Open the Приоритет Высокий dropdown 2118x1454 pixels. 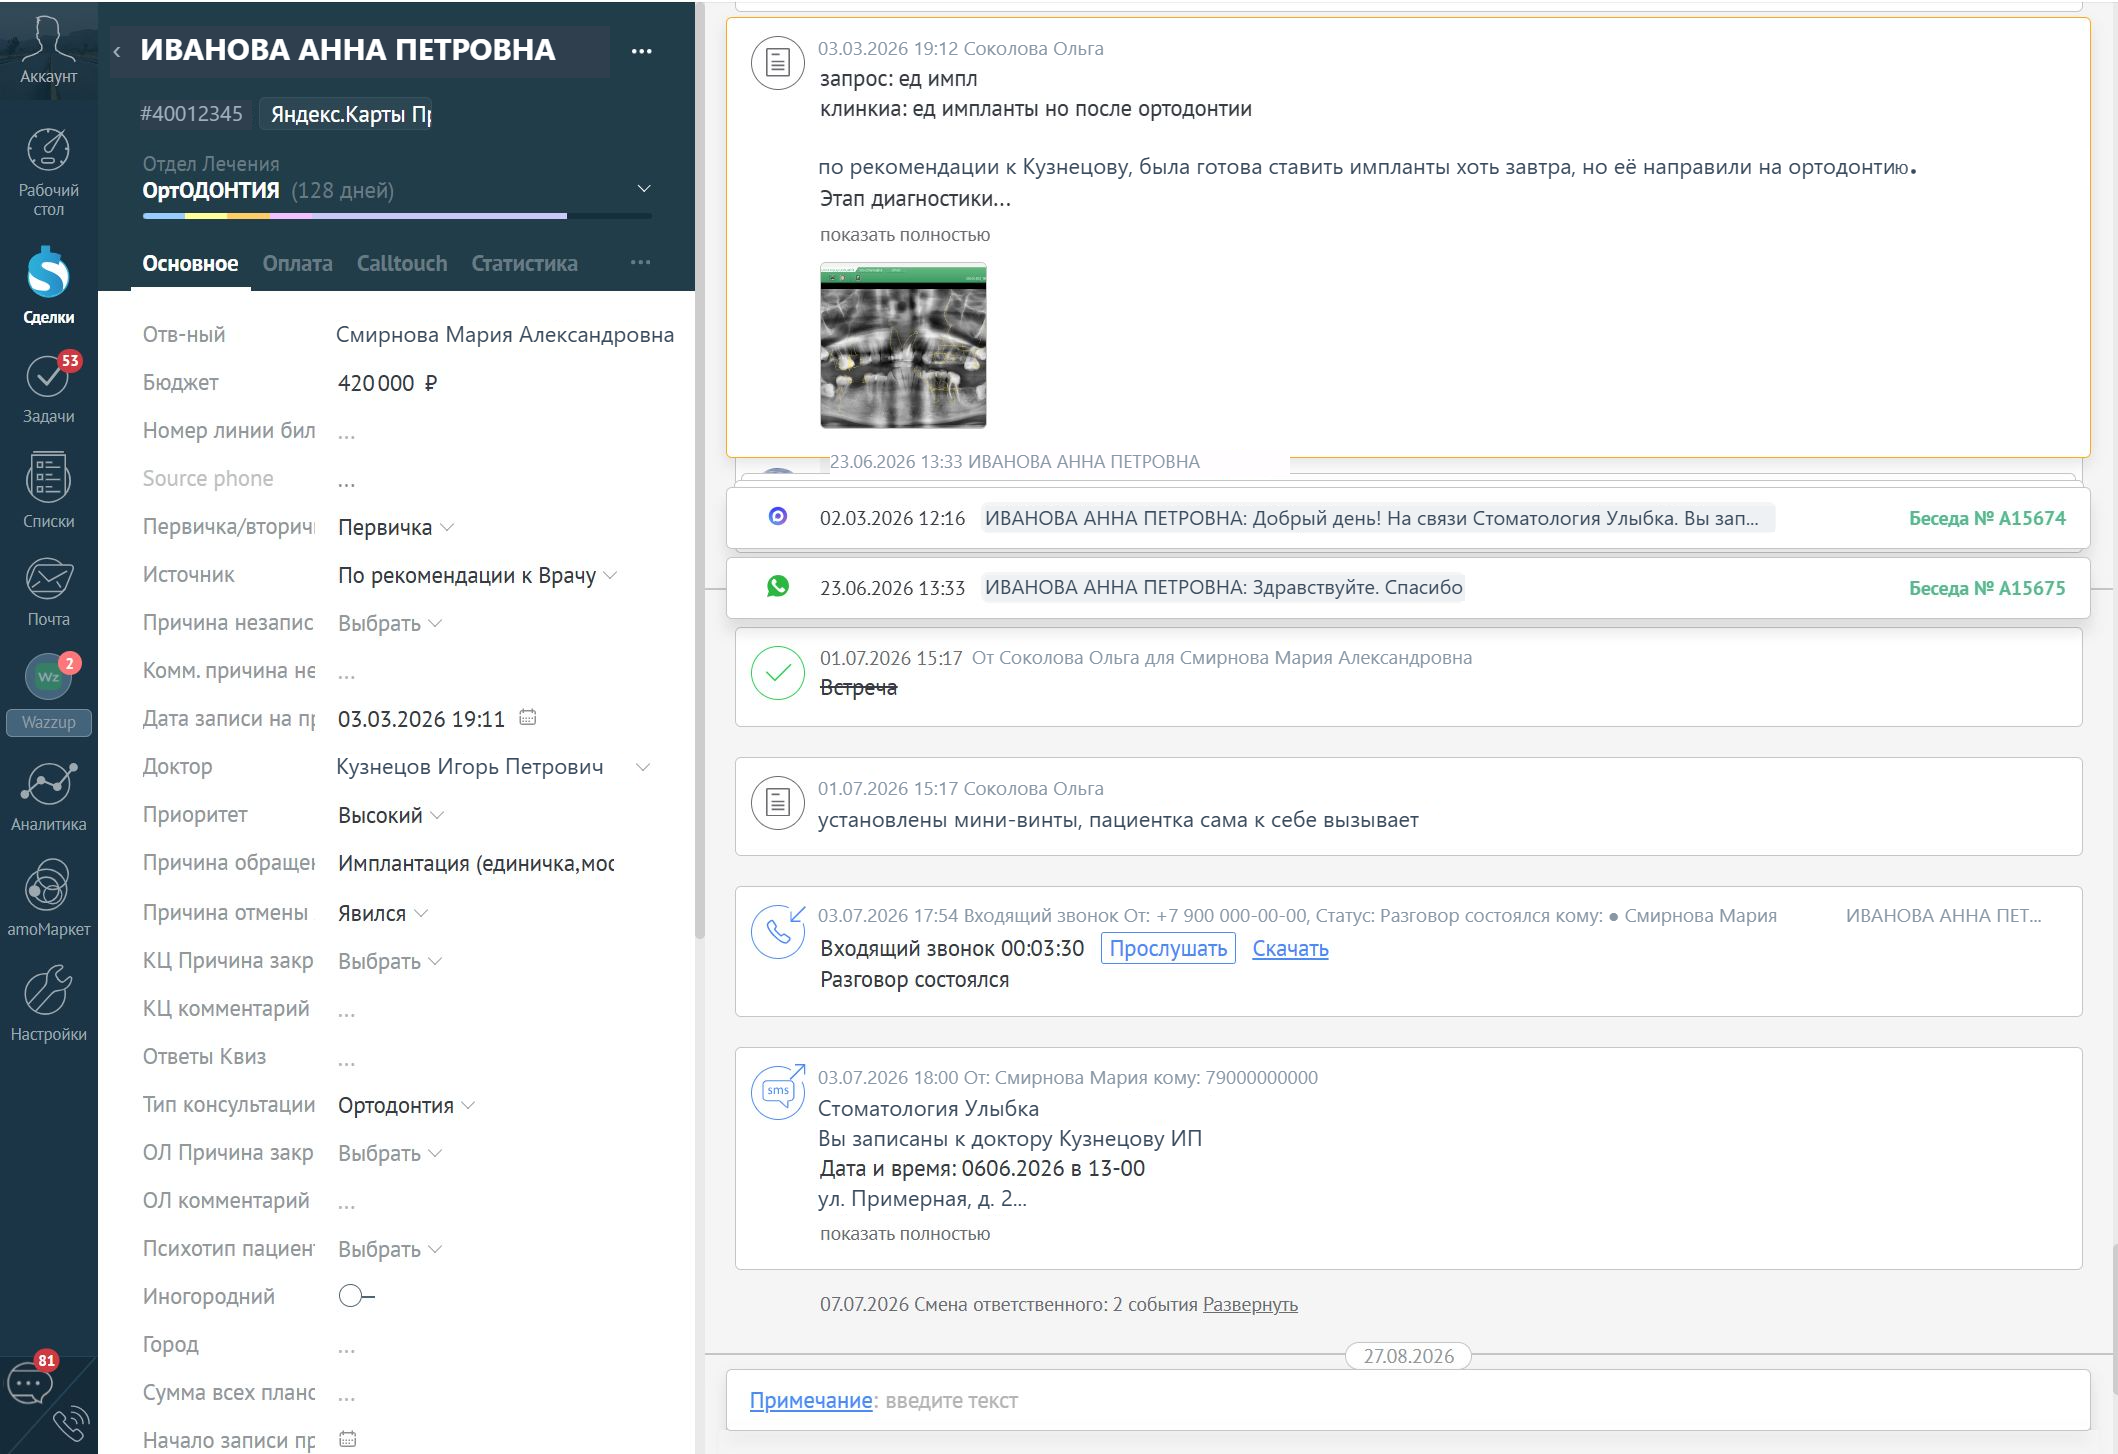[x=390, y=815]
